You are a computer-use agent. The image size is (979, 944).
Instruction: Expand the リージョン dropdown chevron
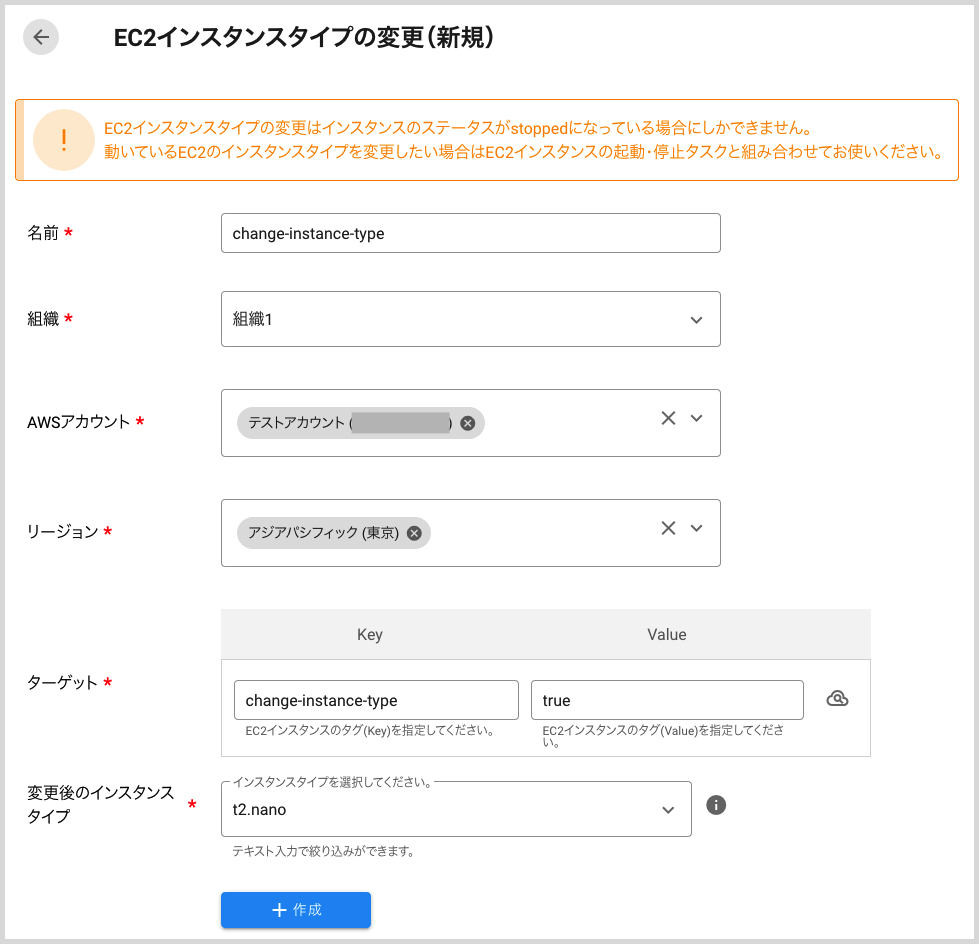pos(697,529)
